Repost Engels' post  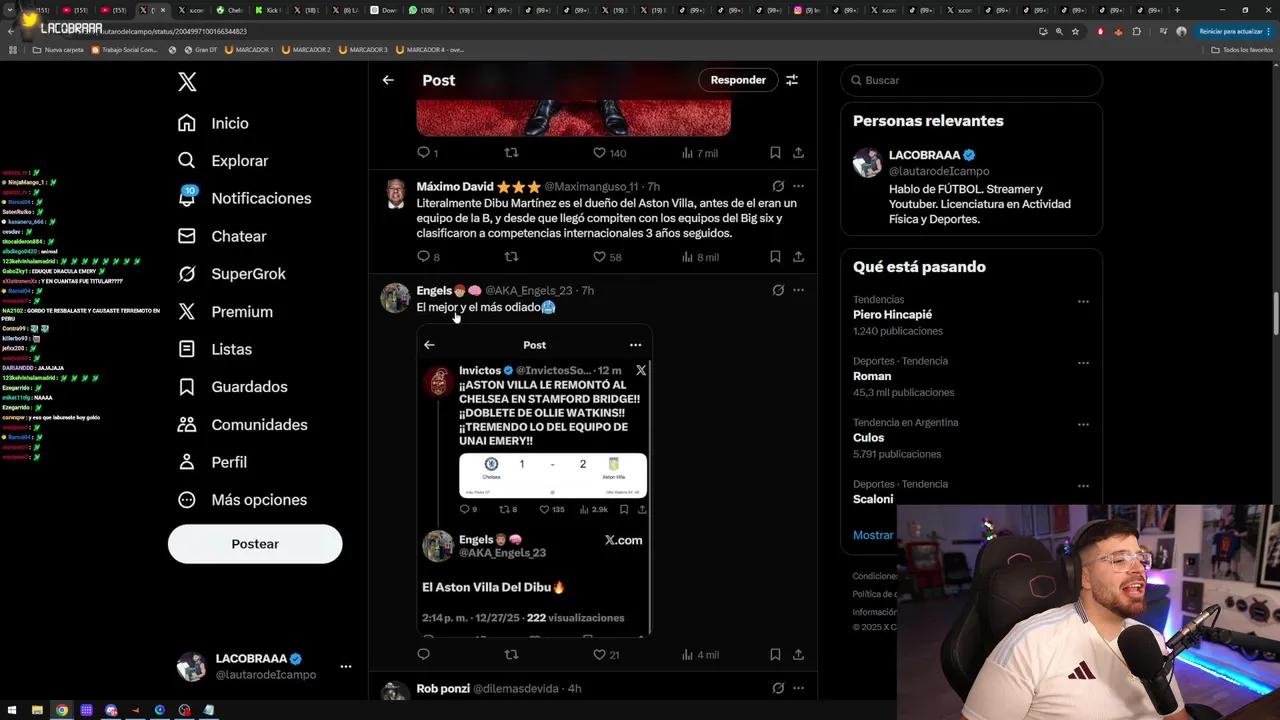point(511,655)
